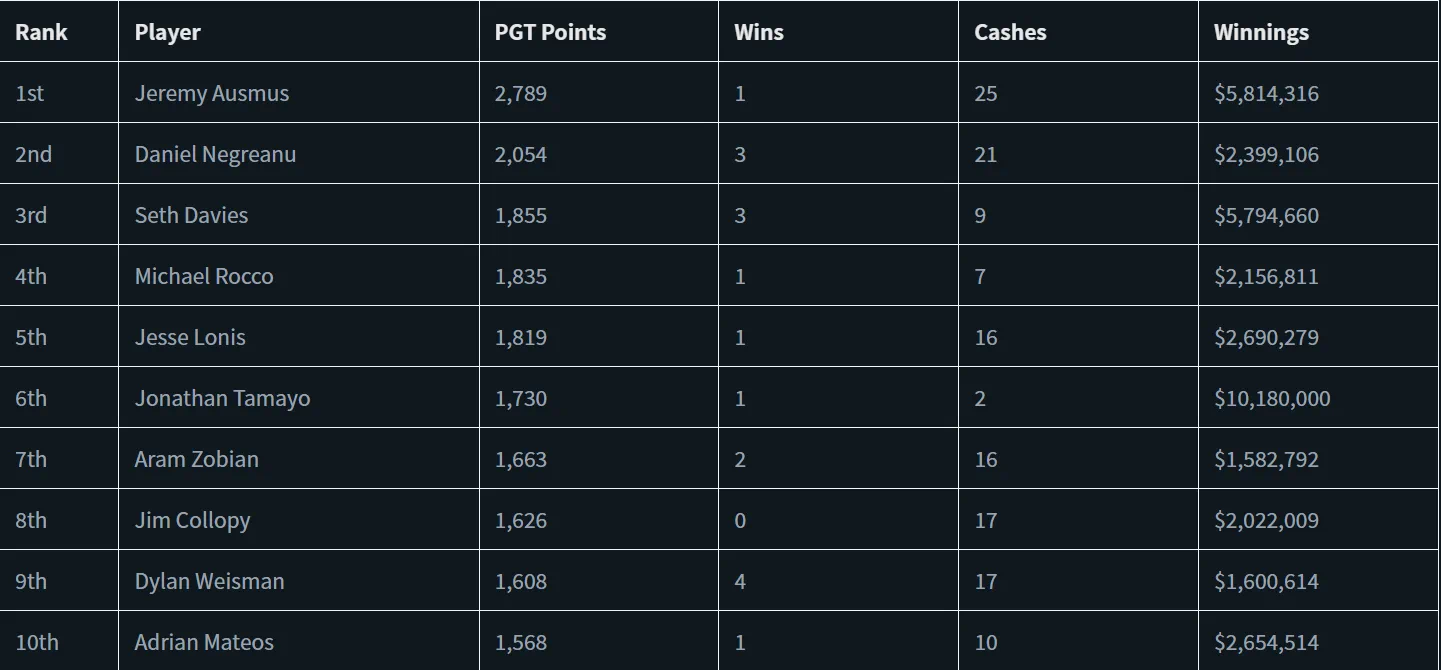Click the Player column header
1441x670 pixels.
click(167, 32)
